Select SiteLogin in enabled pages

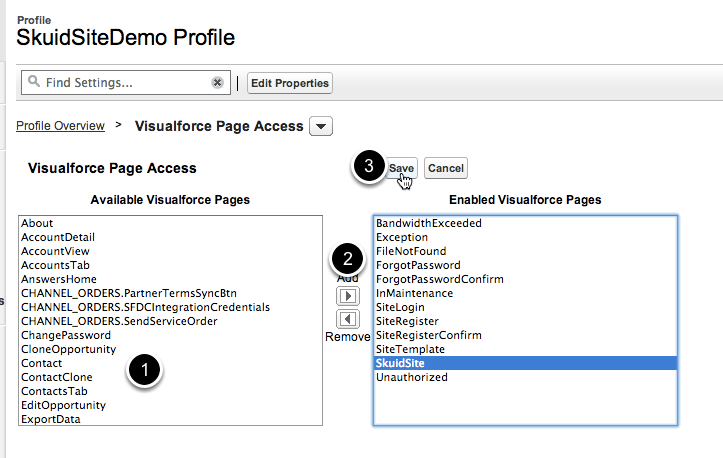pos(400,307)
